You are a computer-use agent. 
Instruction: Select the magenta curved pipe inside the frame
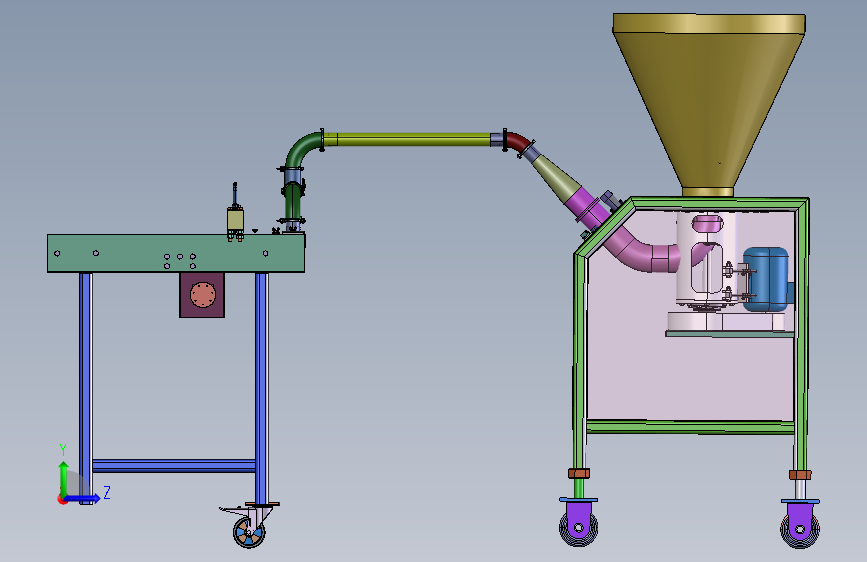tap(641, 250)
